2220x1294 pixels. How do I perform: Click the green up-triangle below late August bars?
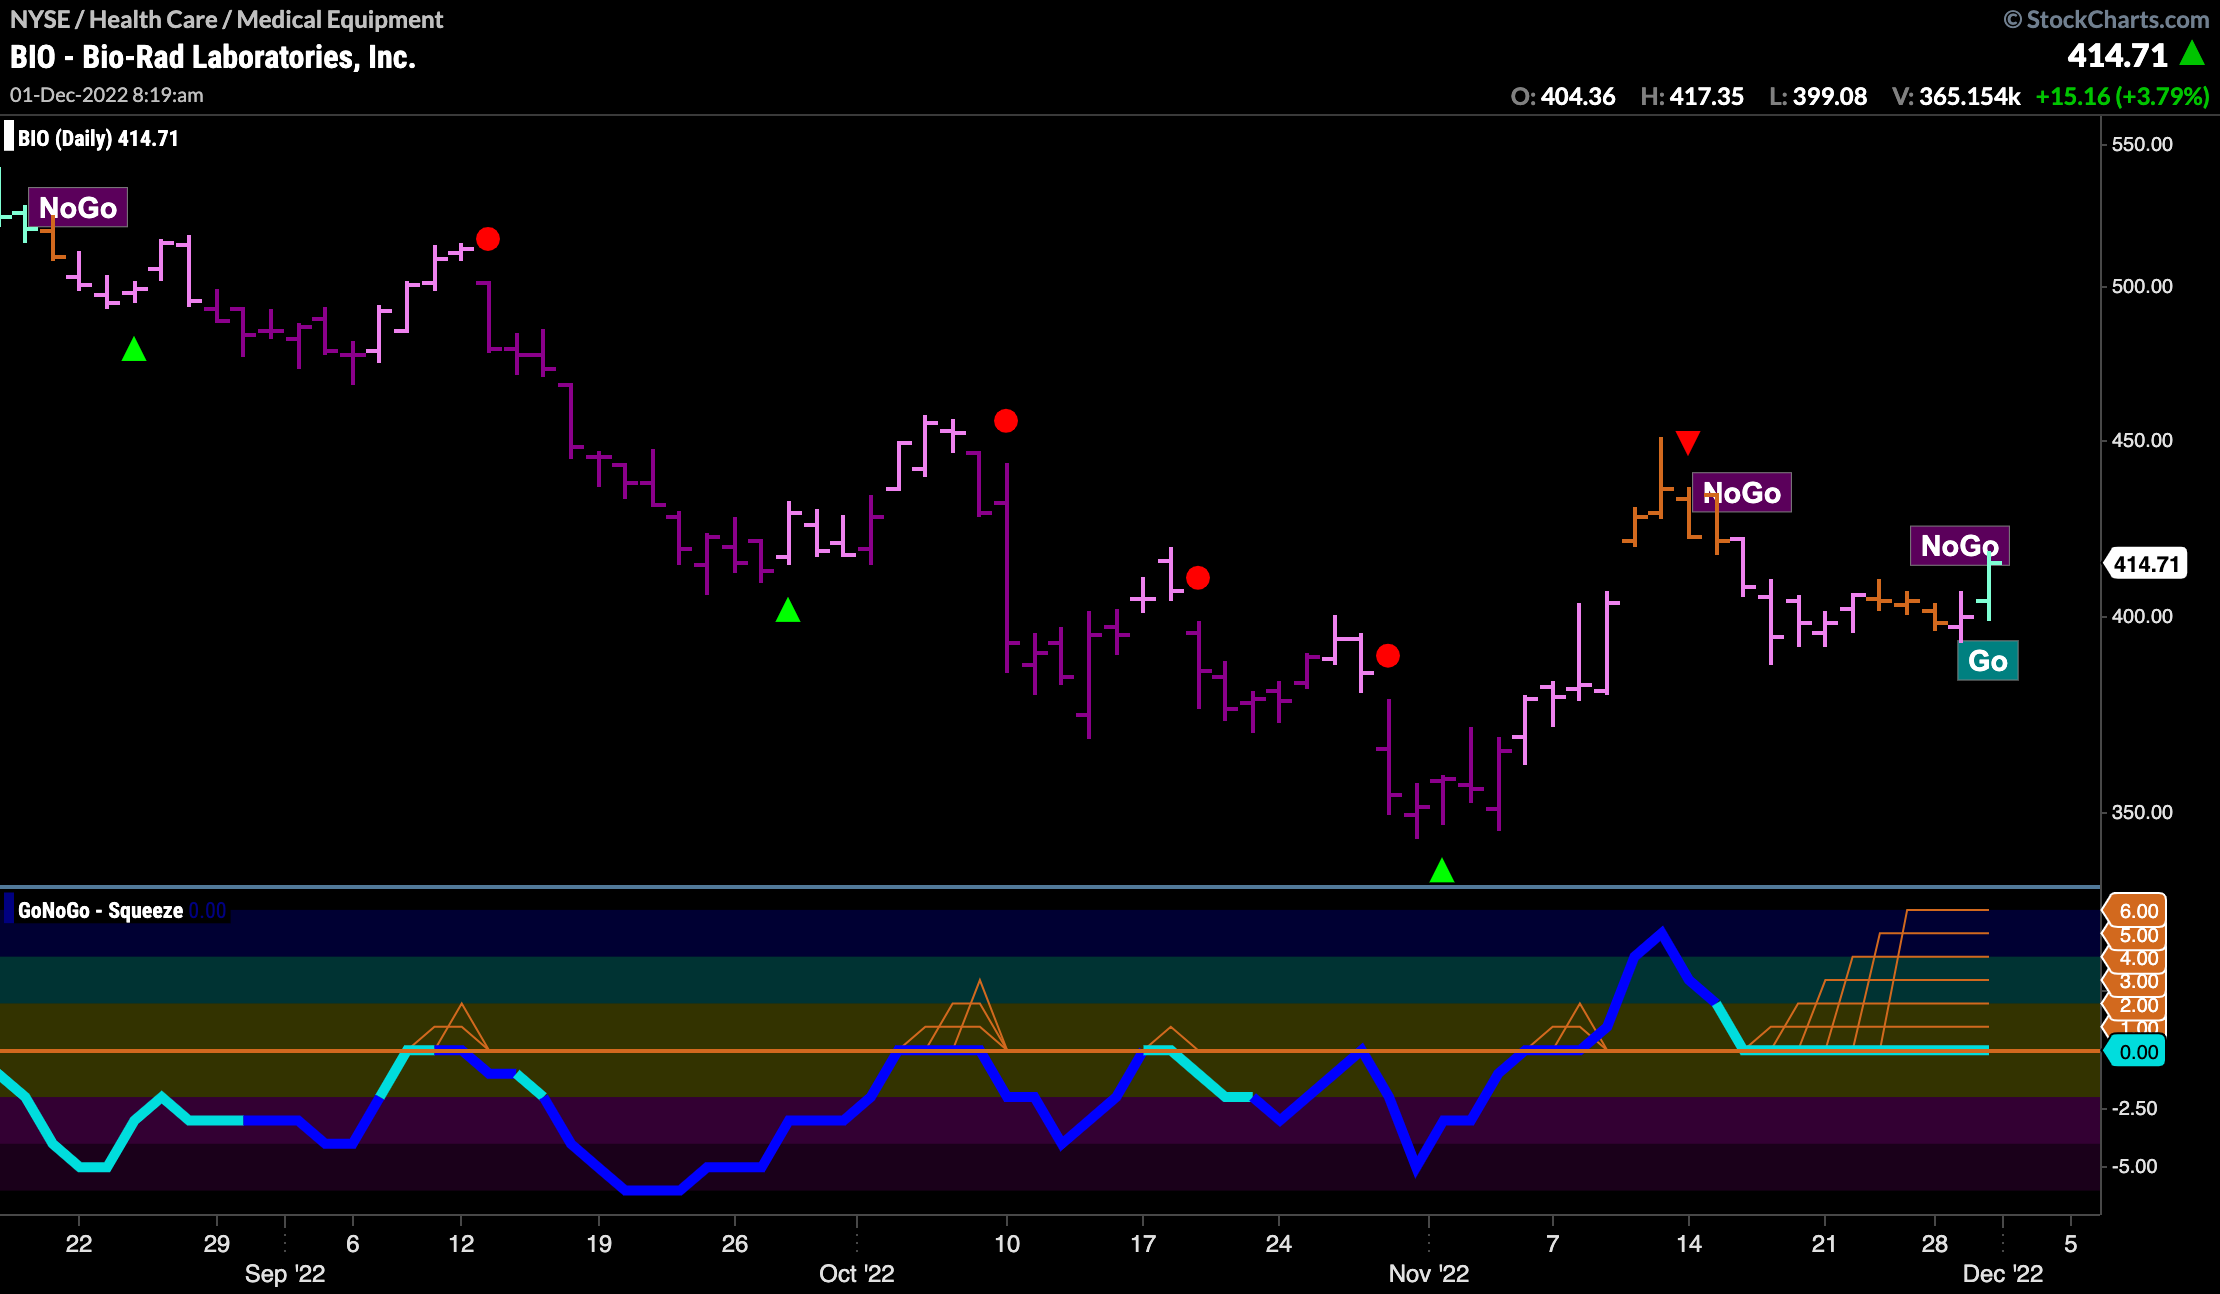(134, 349)
